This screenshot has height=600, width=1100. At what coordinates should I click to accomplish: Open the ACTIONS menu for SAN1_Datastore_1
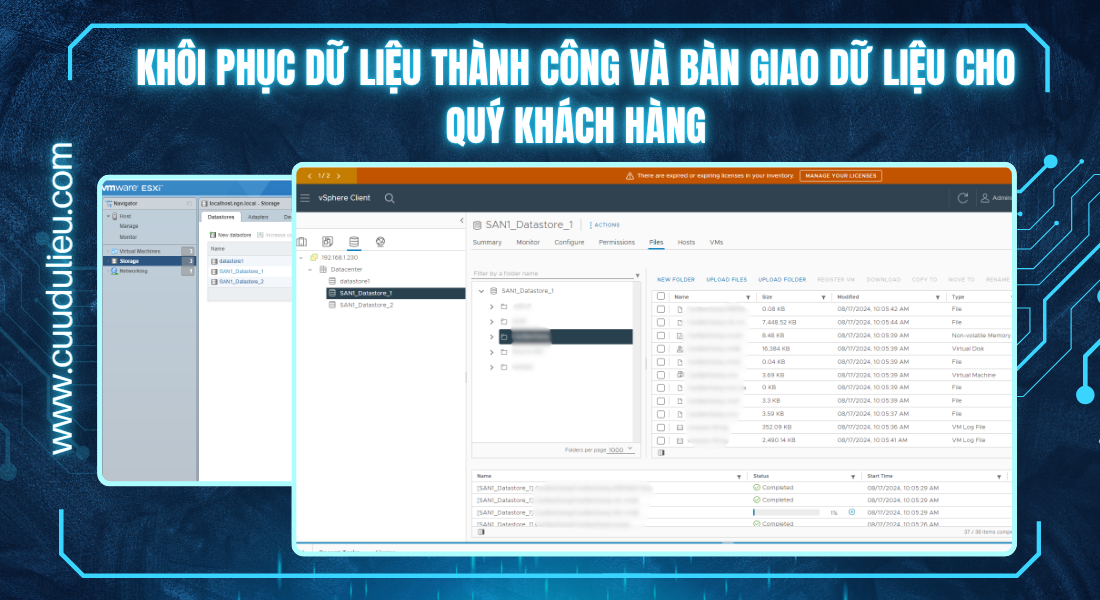pyautogui.click(x=605, y=225)
